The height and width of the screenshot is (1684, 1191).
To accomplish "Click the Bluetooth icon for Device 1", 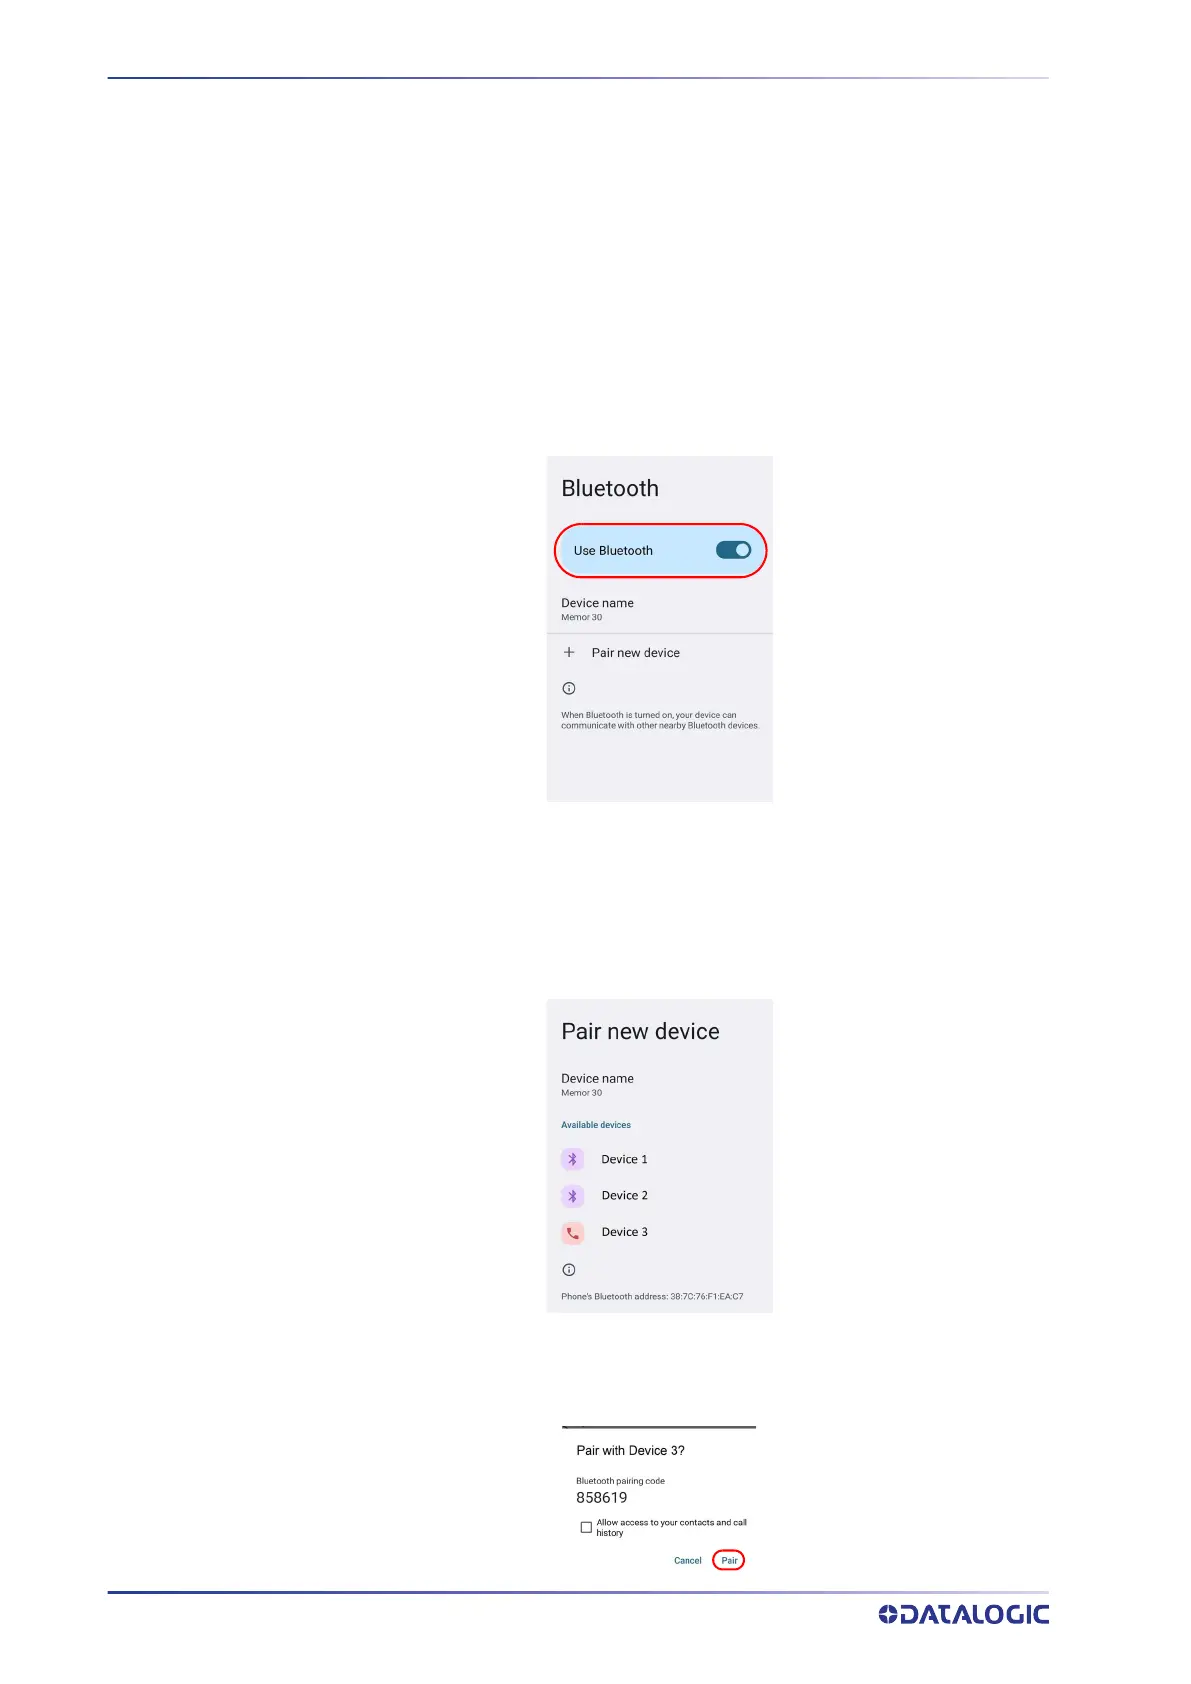I will click(572, 1159).
